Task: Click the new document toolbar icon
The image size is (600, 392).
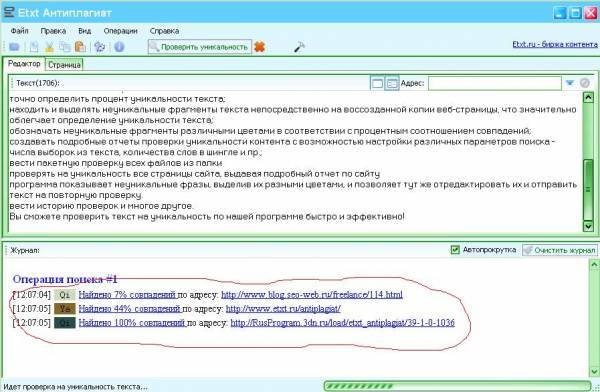Action: tap(34, 47)
